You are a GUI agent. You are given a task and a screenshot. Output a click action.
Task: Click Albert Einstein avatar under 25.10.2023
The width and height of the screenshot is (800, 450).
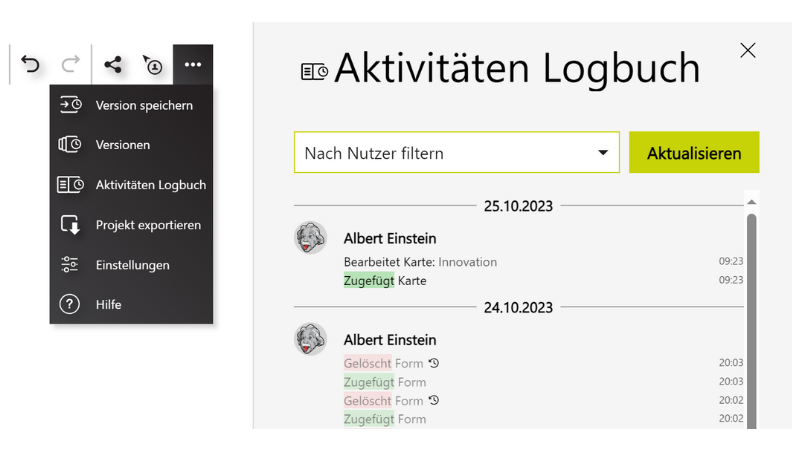pos(310,237)
